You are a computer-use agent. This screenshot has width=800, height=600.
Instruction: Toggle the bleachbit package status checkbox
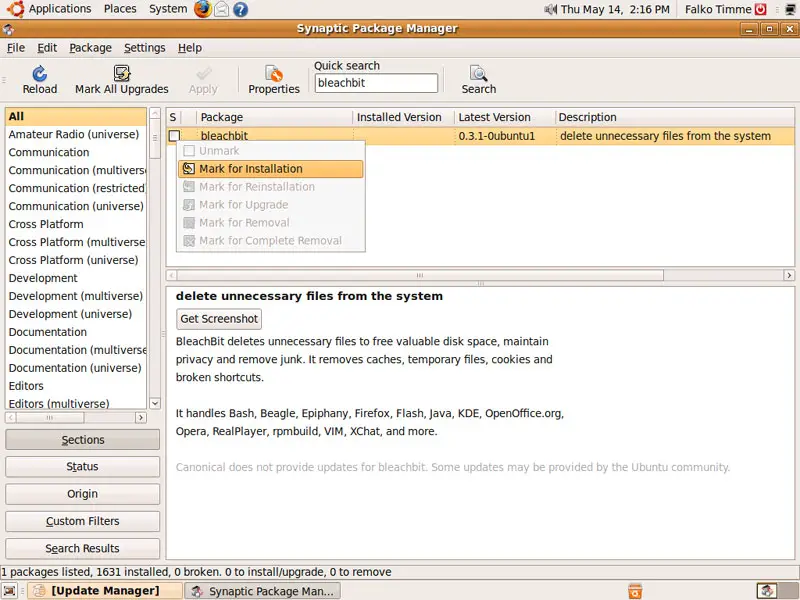point(174,136)
